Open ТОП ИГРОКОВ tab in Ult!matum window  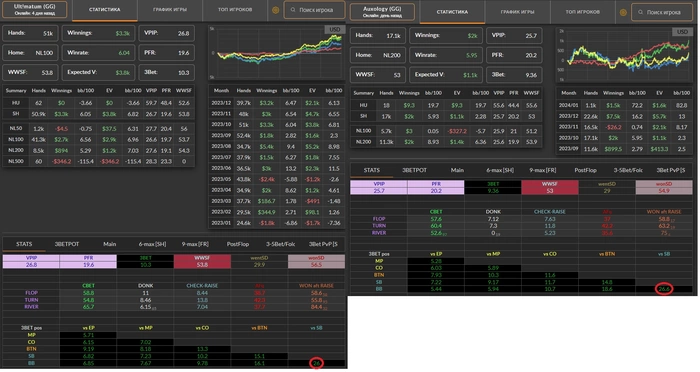point(235,10)
